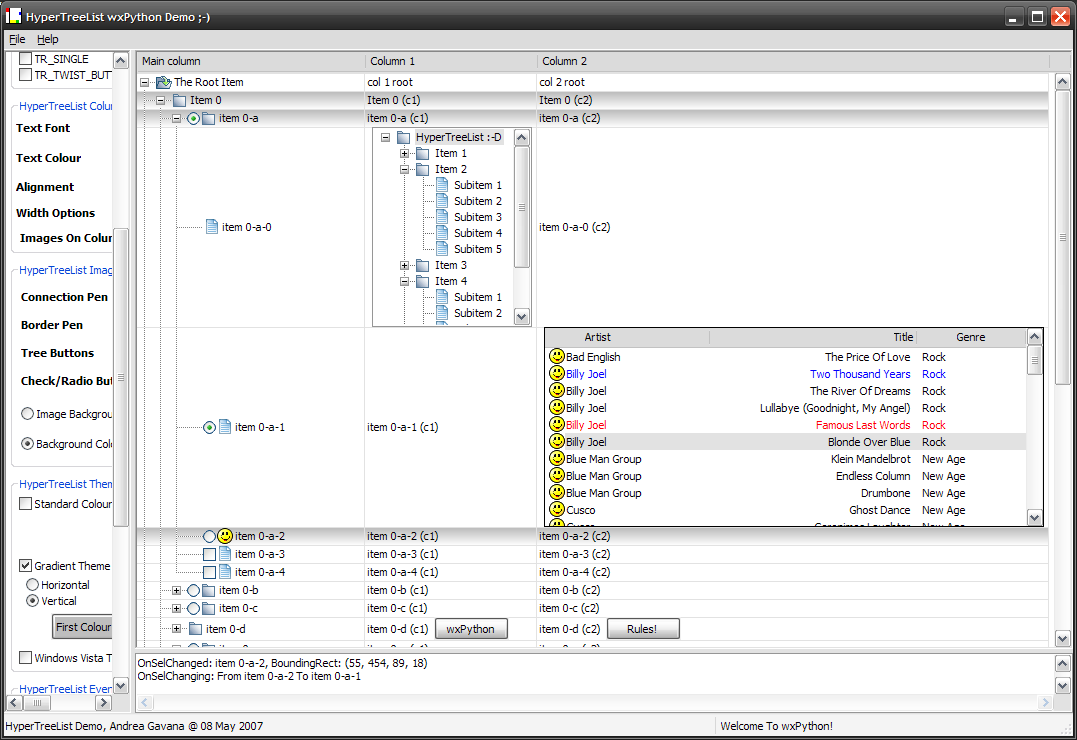Click the page icon next to Subitem 3
Screen dimensions: 1077x740
point(441,217)
